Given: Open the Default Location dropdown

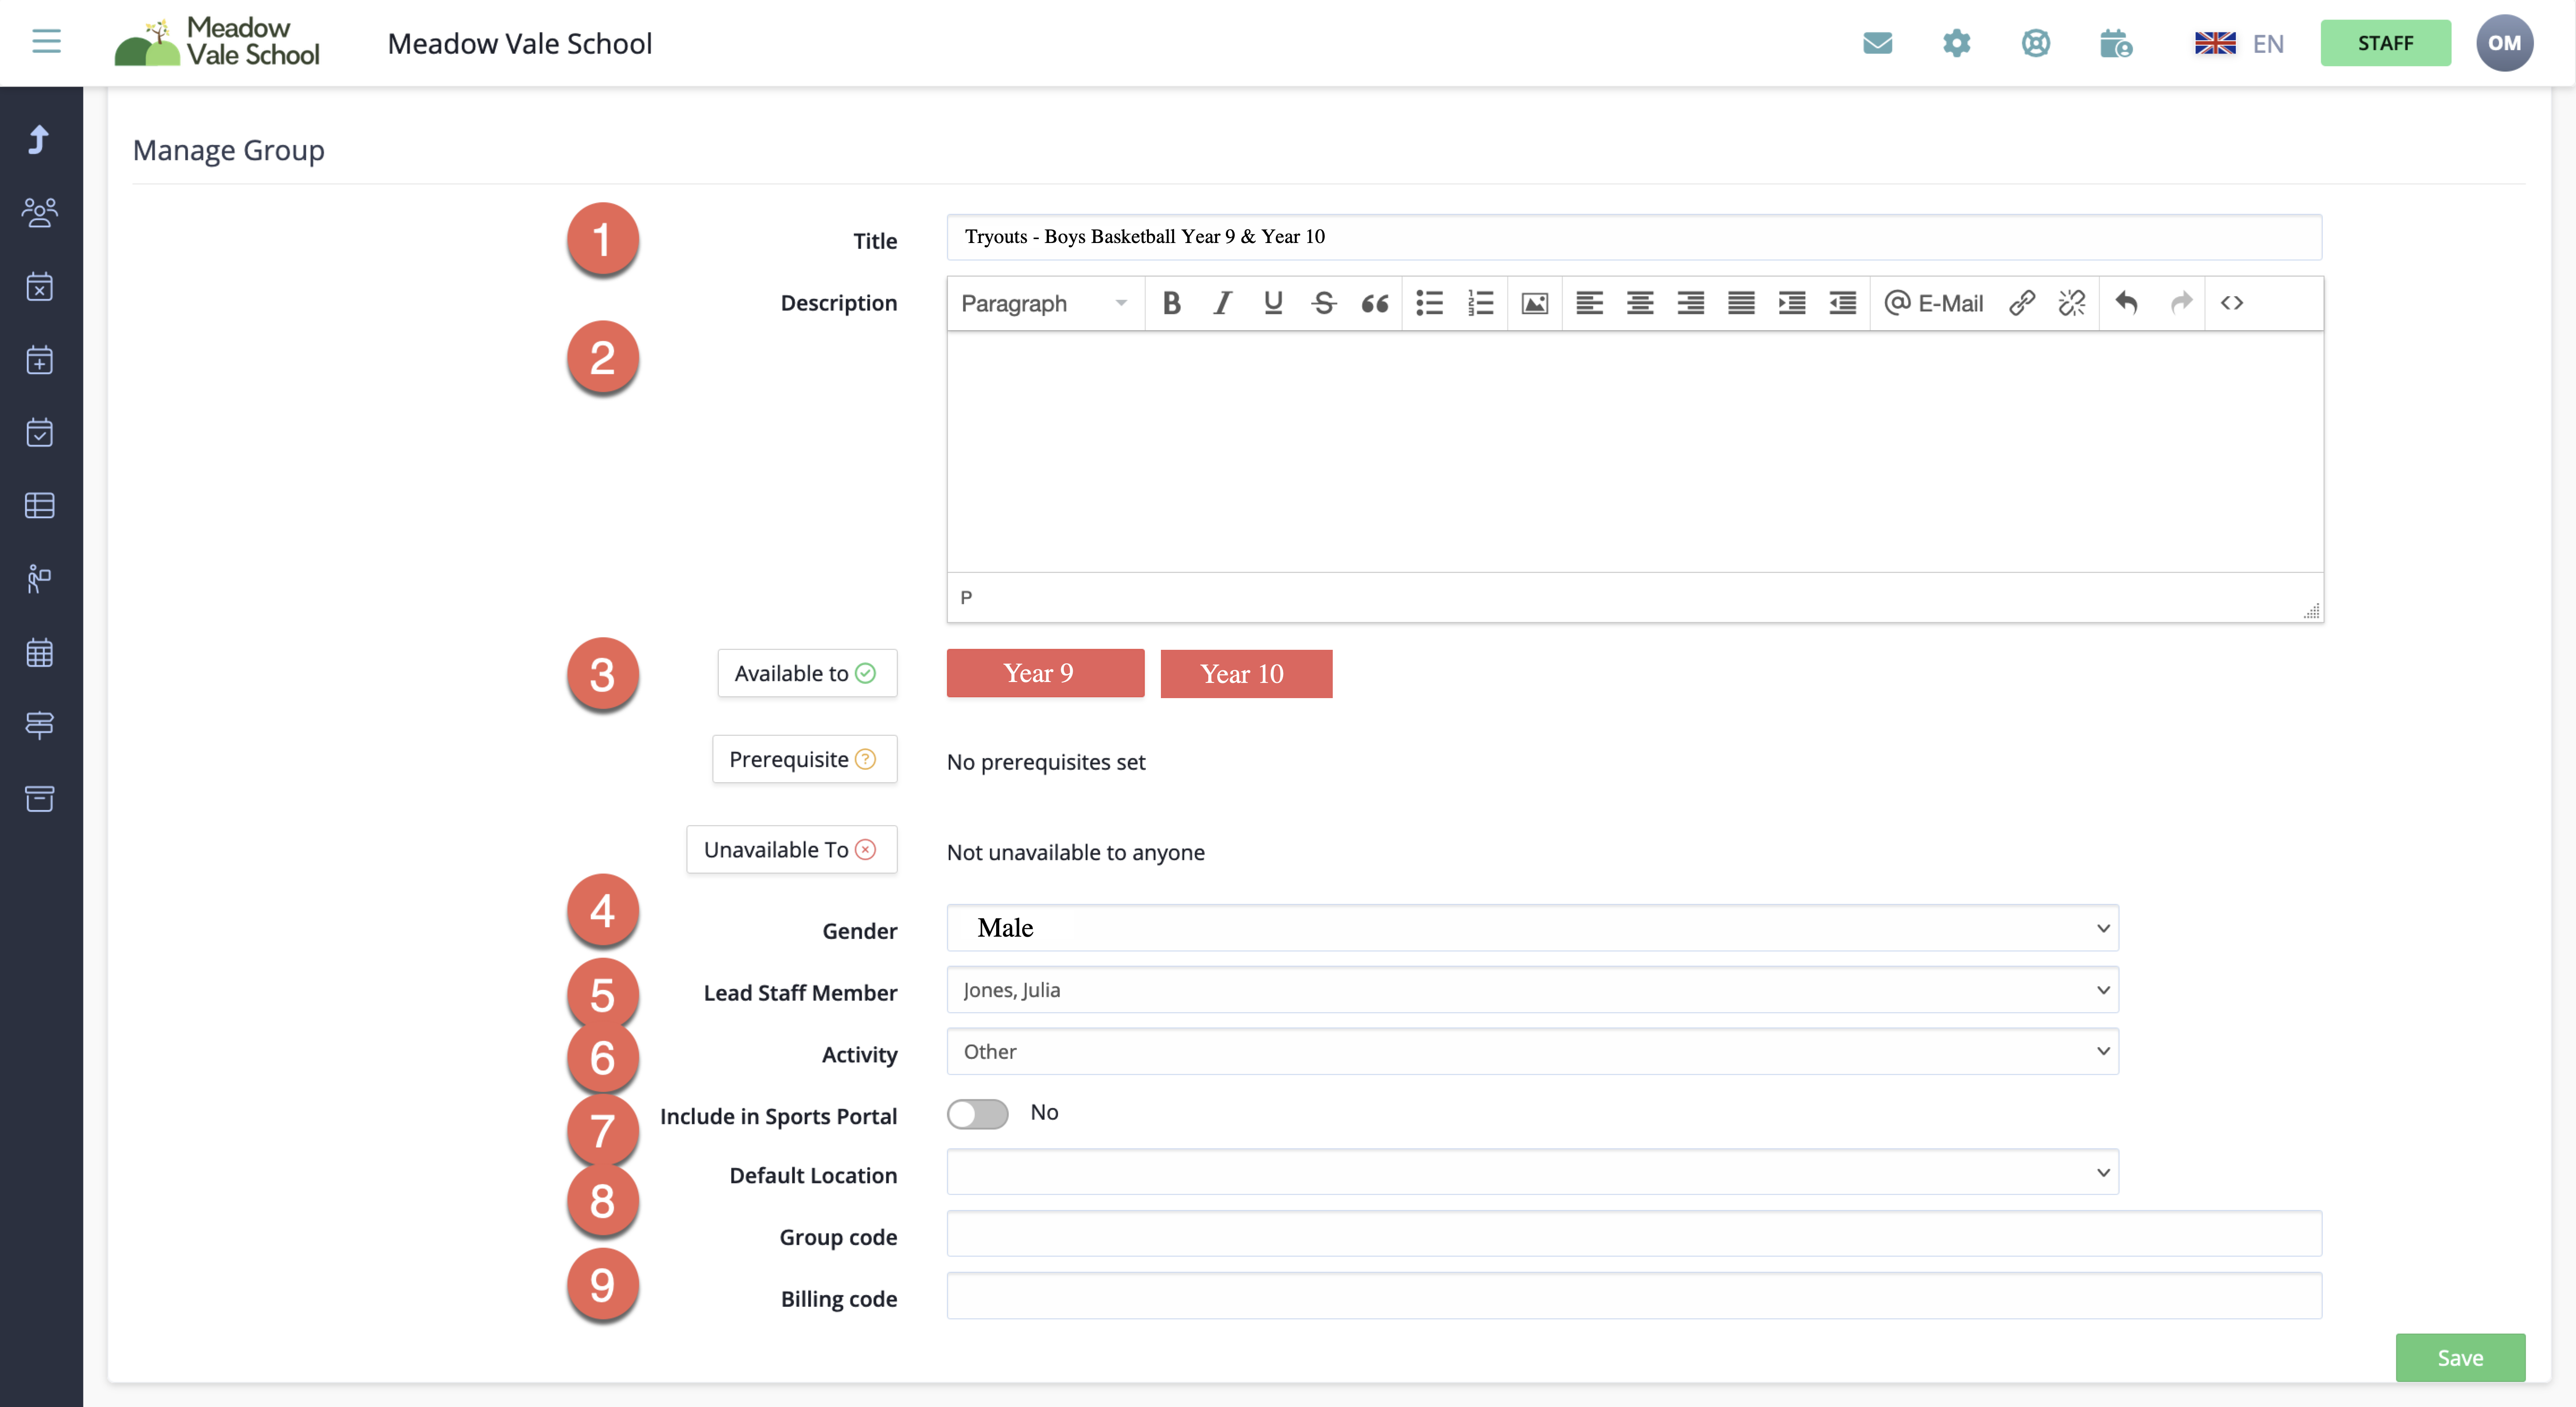Looking at the screenshot, I should tap(1532, 1172).
